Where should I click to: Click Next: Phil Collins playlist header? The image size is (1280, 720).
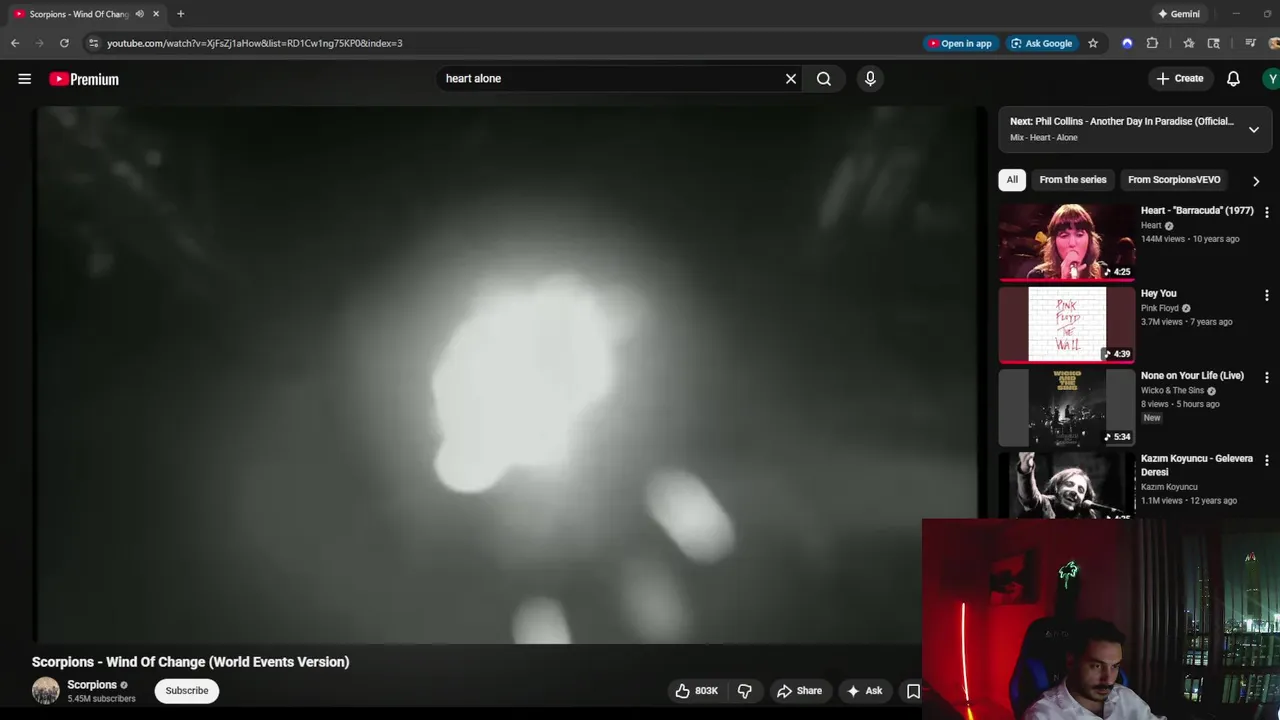click(x=1121, y=122)
